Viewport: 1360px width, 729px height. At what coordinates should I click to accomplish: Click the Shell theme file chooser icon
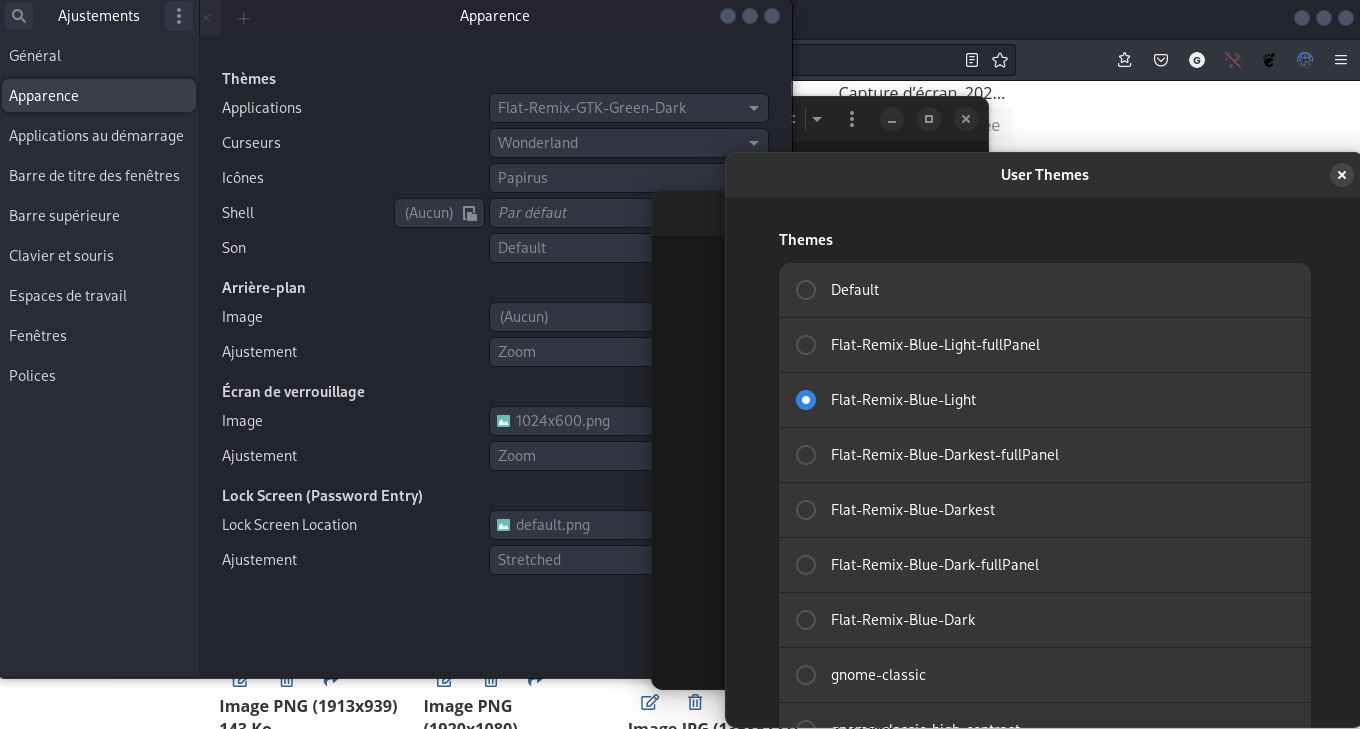point(470,213)
